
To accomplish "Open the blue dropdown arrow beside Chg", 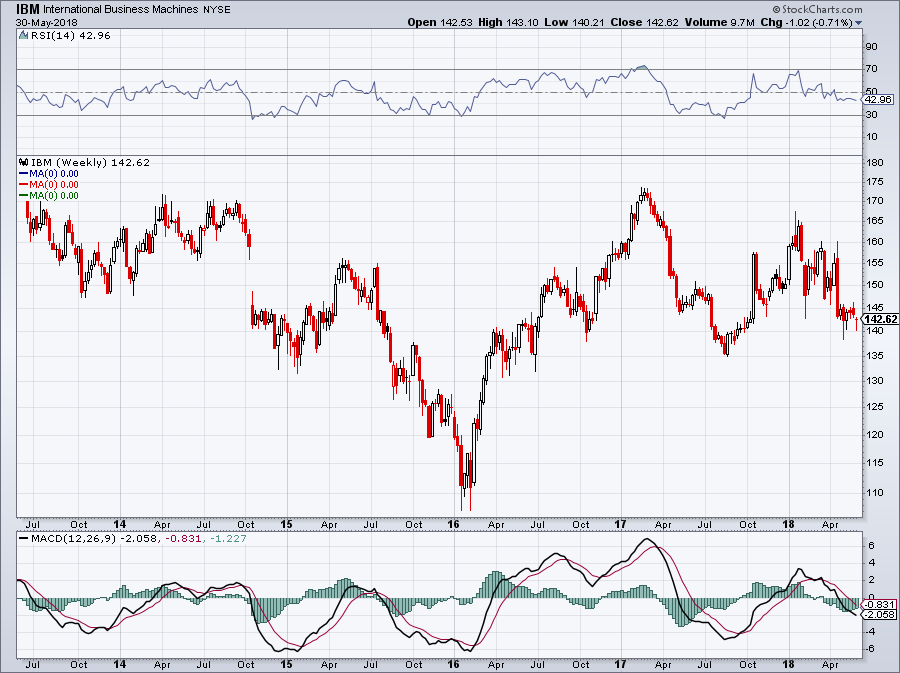I will click(859, 23).
